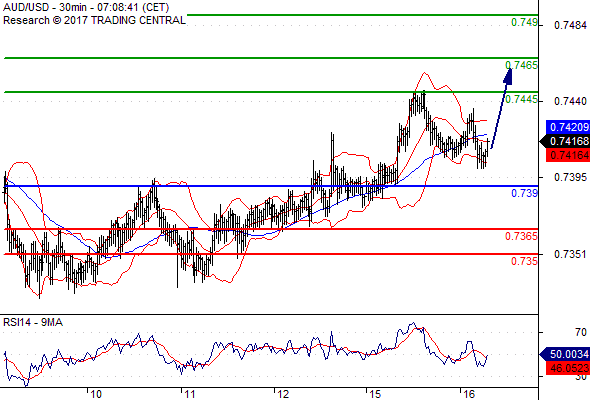Click the green 0.7445 resistance label
The height and width of the screenshot is (400, 590).
tap(521, 99)
